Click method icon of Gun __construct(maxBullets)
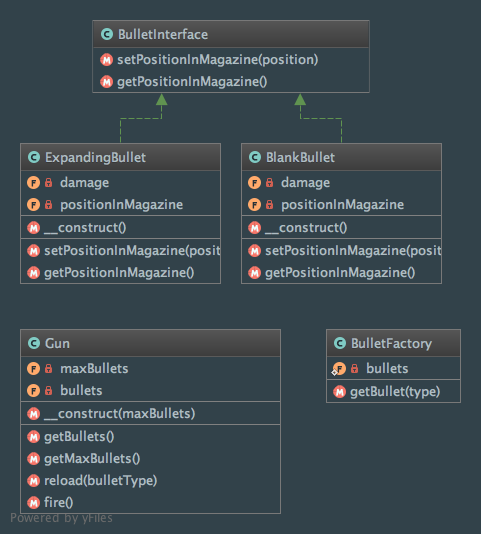 [33, 414]
